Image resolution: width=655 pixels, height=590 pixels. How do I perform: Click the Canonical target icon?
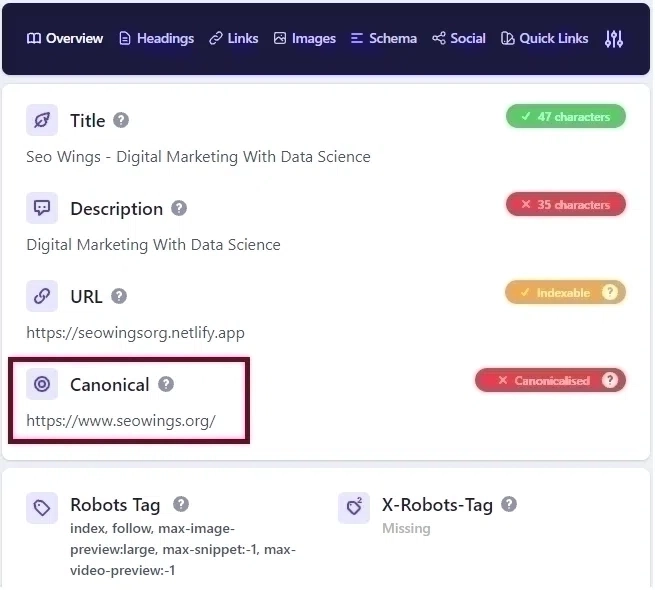pos(42,384)
